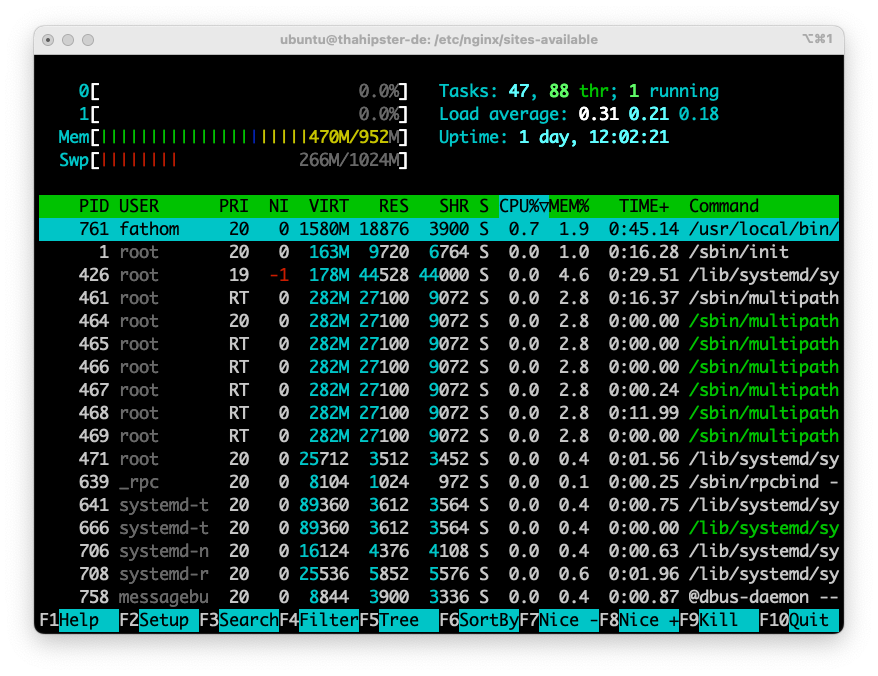Sort processes by MEM% column
Viewport: 878px width, 676px height.
coord(572,206)
